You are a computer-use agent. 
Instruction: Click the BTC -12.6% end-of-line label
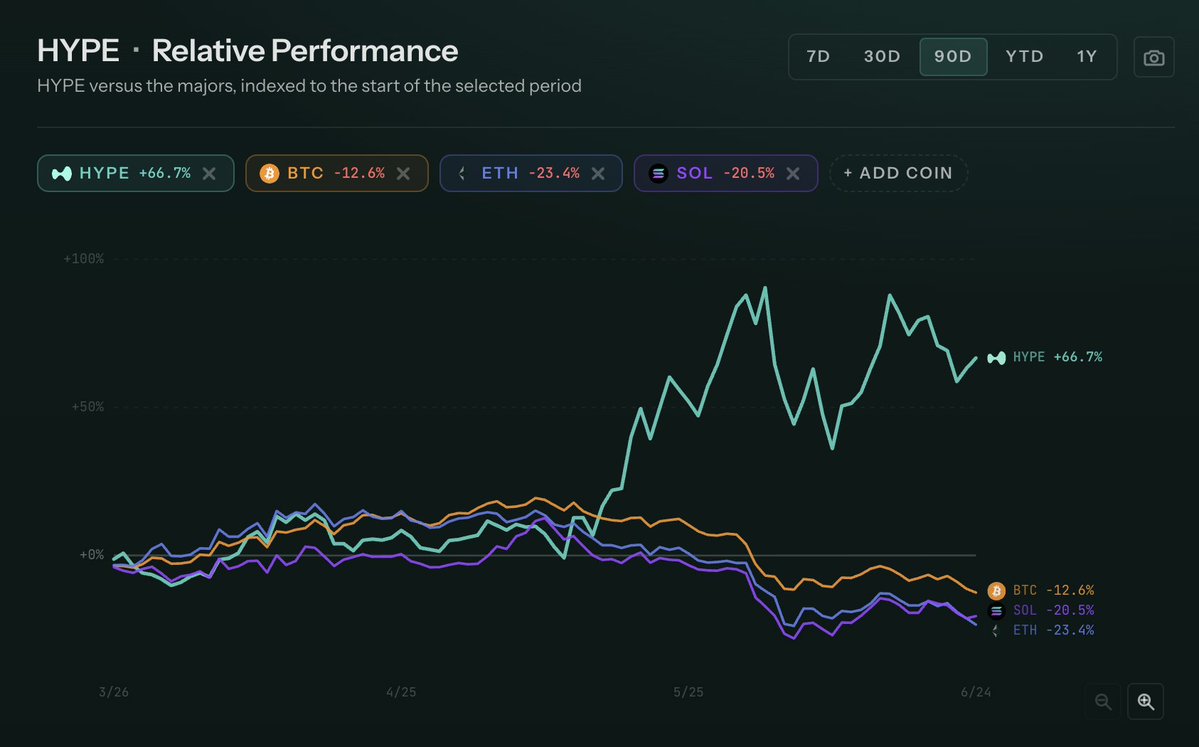click(x=1041, y=590)
